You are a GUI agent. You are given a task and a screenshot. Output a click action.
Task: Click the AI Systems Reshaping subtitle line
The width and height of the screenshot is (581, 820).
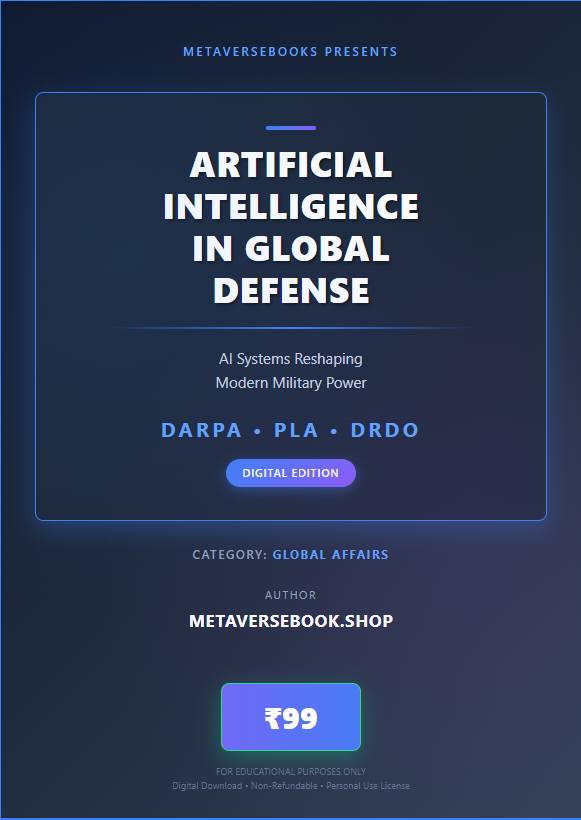coord(291,359)
